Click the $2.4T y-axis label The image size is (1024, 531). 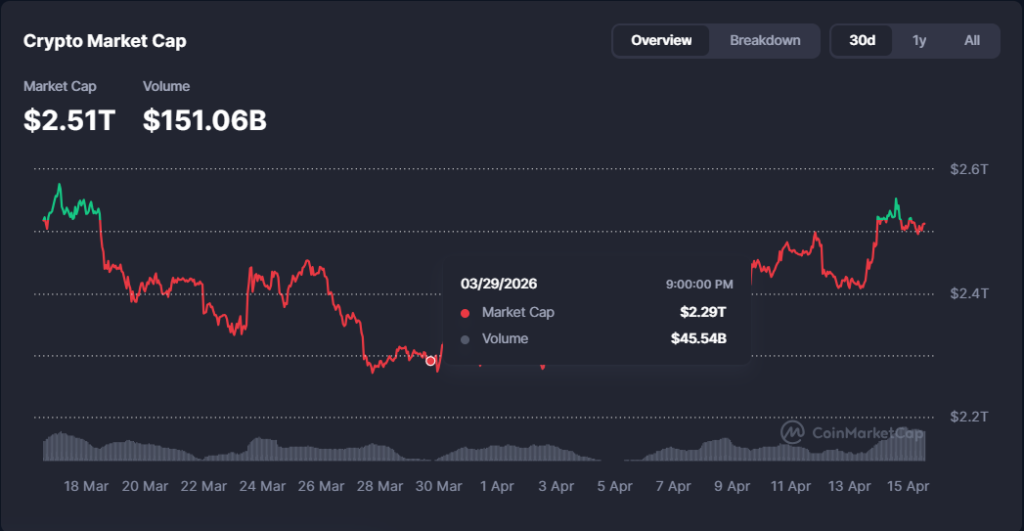click(x=968, y=293)
